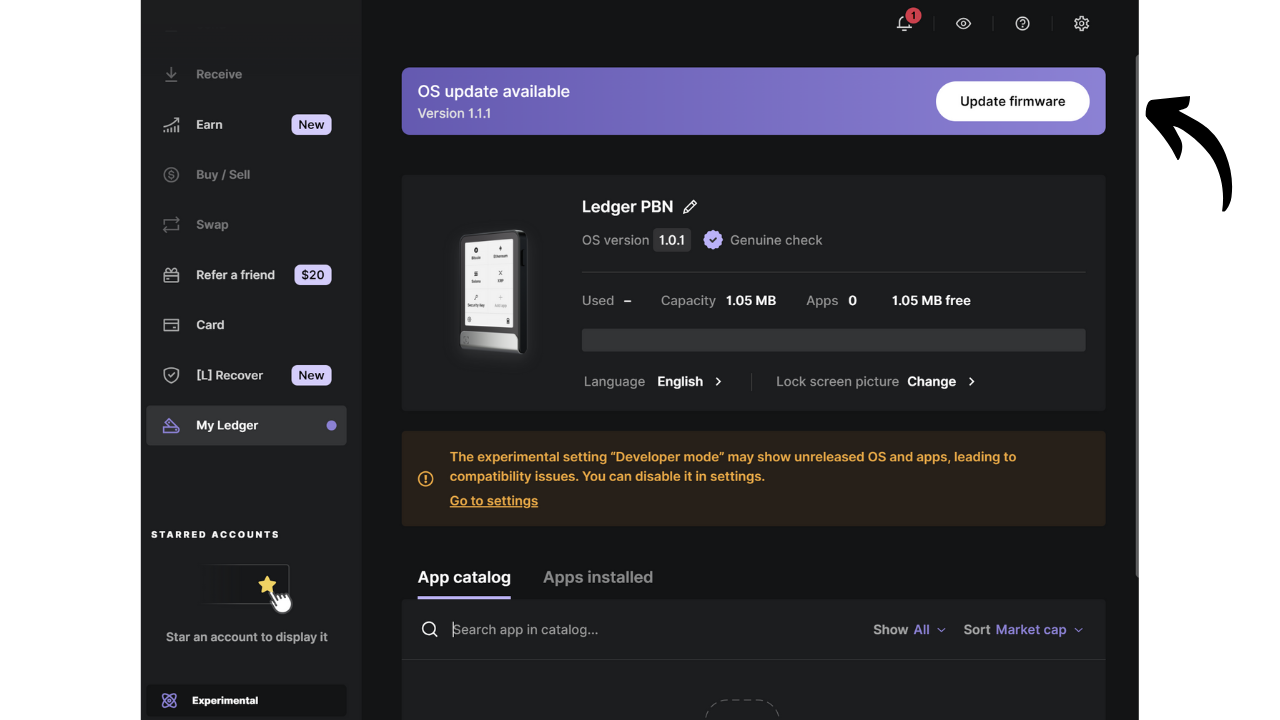The image size is (1280, 720).
Task: Click the notification bell
Action: pos(904,23)
